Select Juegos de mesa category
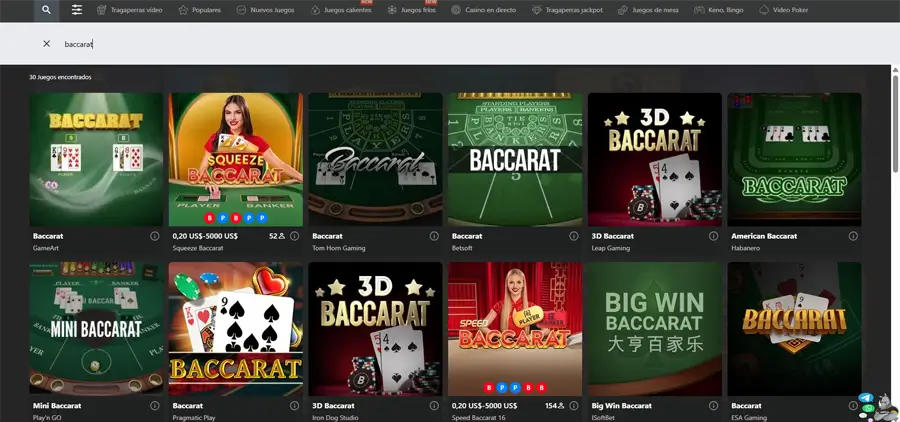This screenshot has width=900, height=422. [648, 10]
